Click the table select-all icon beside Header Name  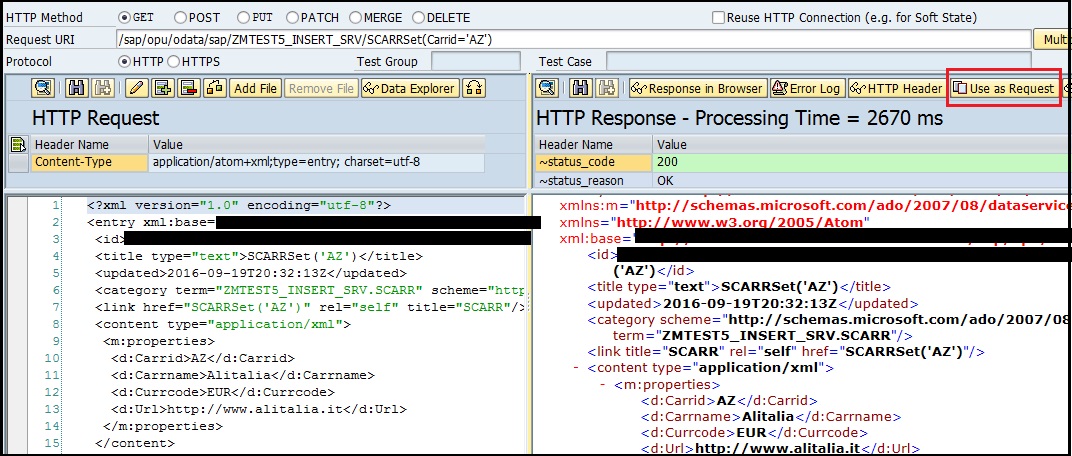click(18, 144)
